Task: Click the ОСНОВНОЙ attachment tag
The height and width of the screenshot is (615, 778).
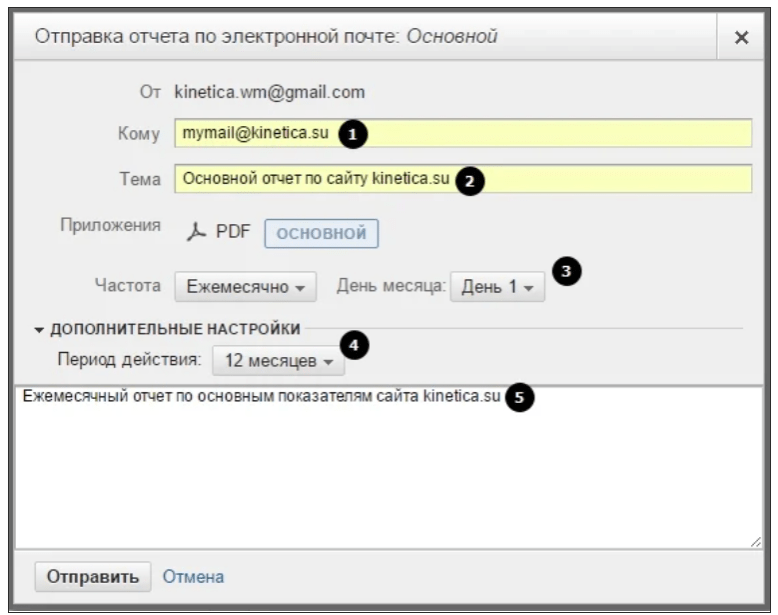Action: (321, 233)
